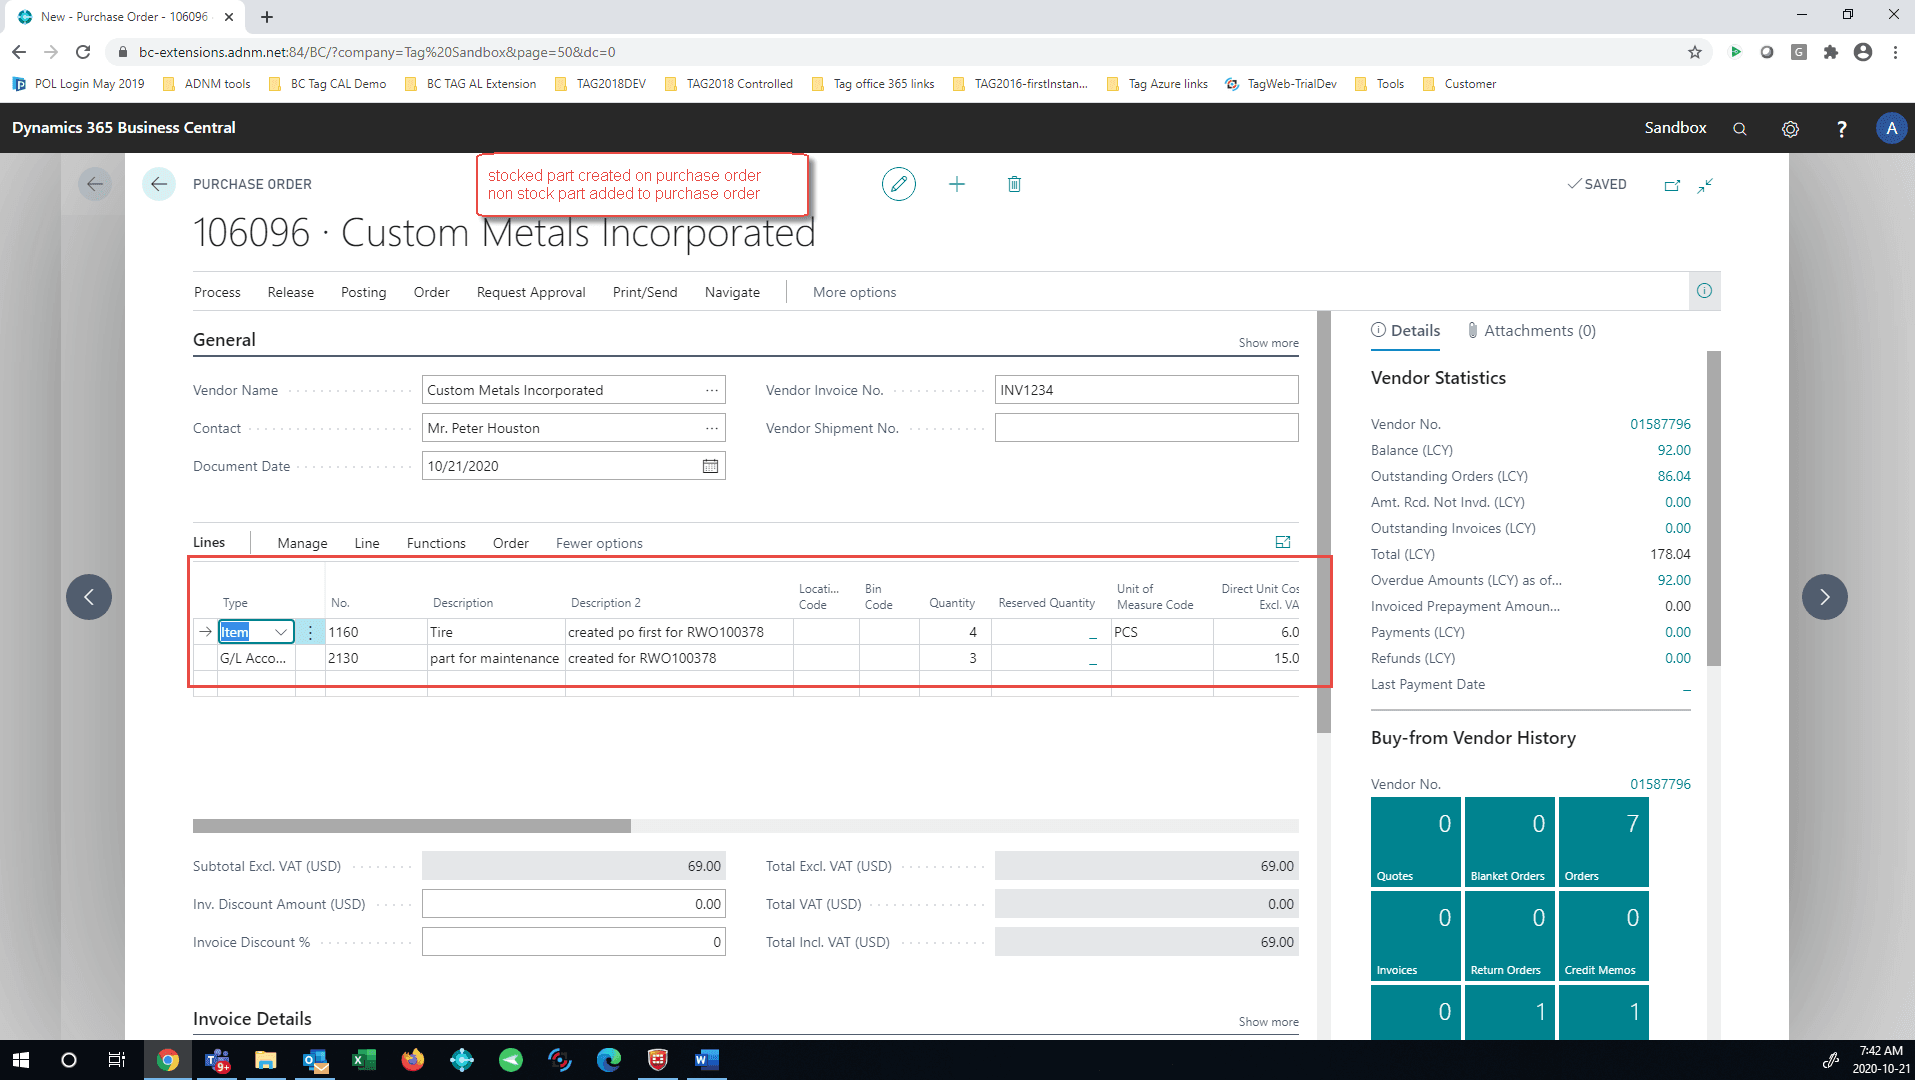Open the Posting menu

click(x=363, y=292)
